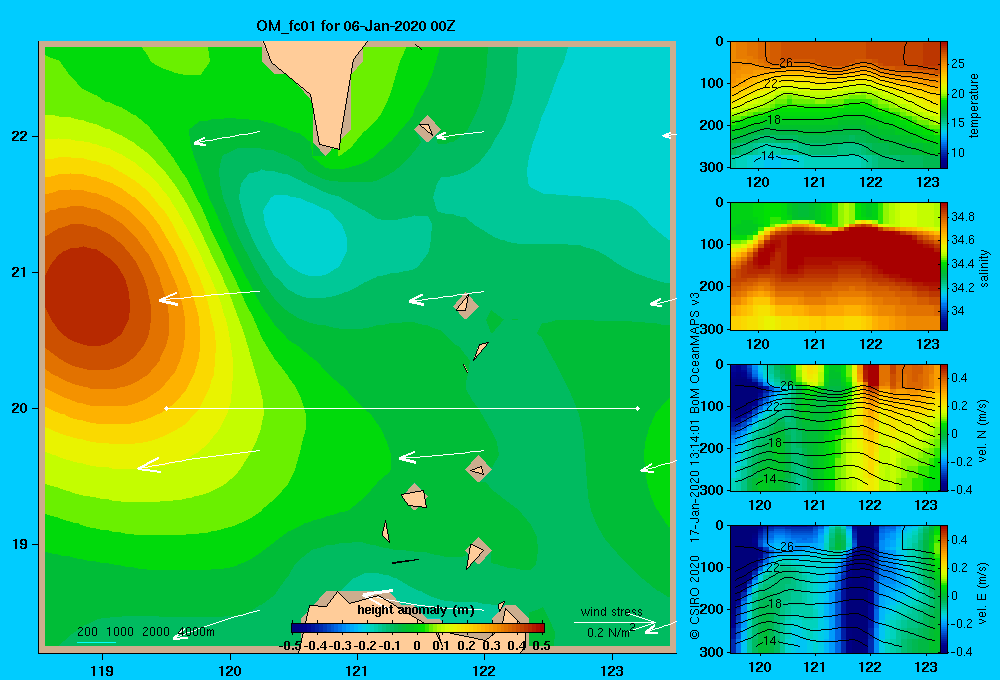Click the 26 contour label in the temperature plot

click(x=786, y=63)
